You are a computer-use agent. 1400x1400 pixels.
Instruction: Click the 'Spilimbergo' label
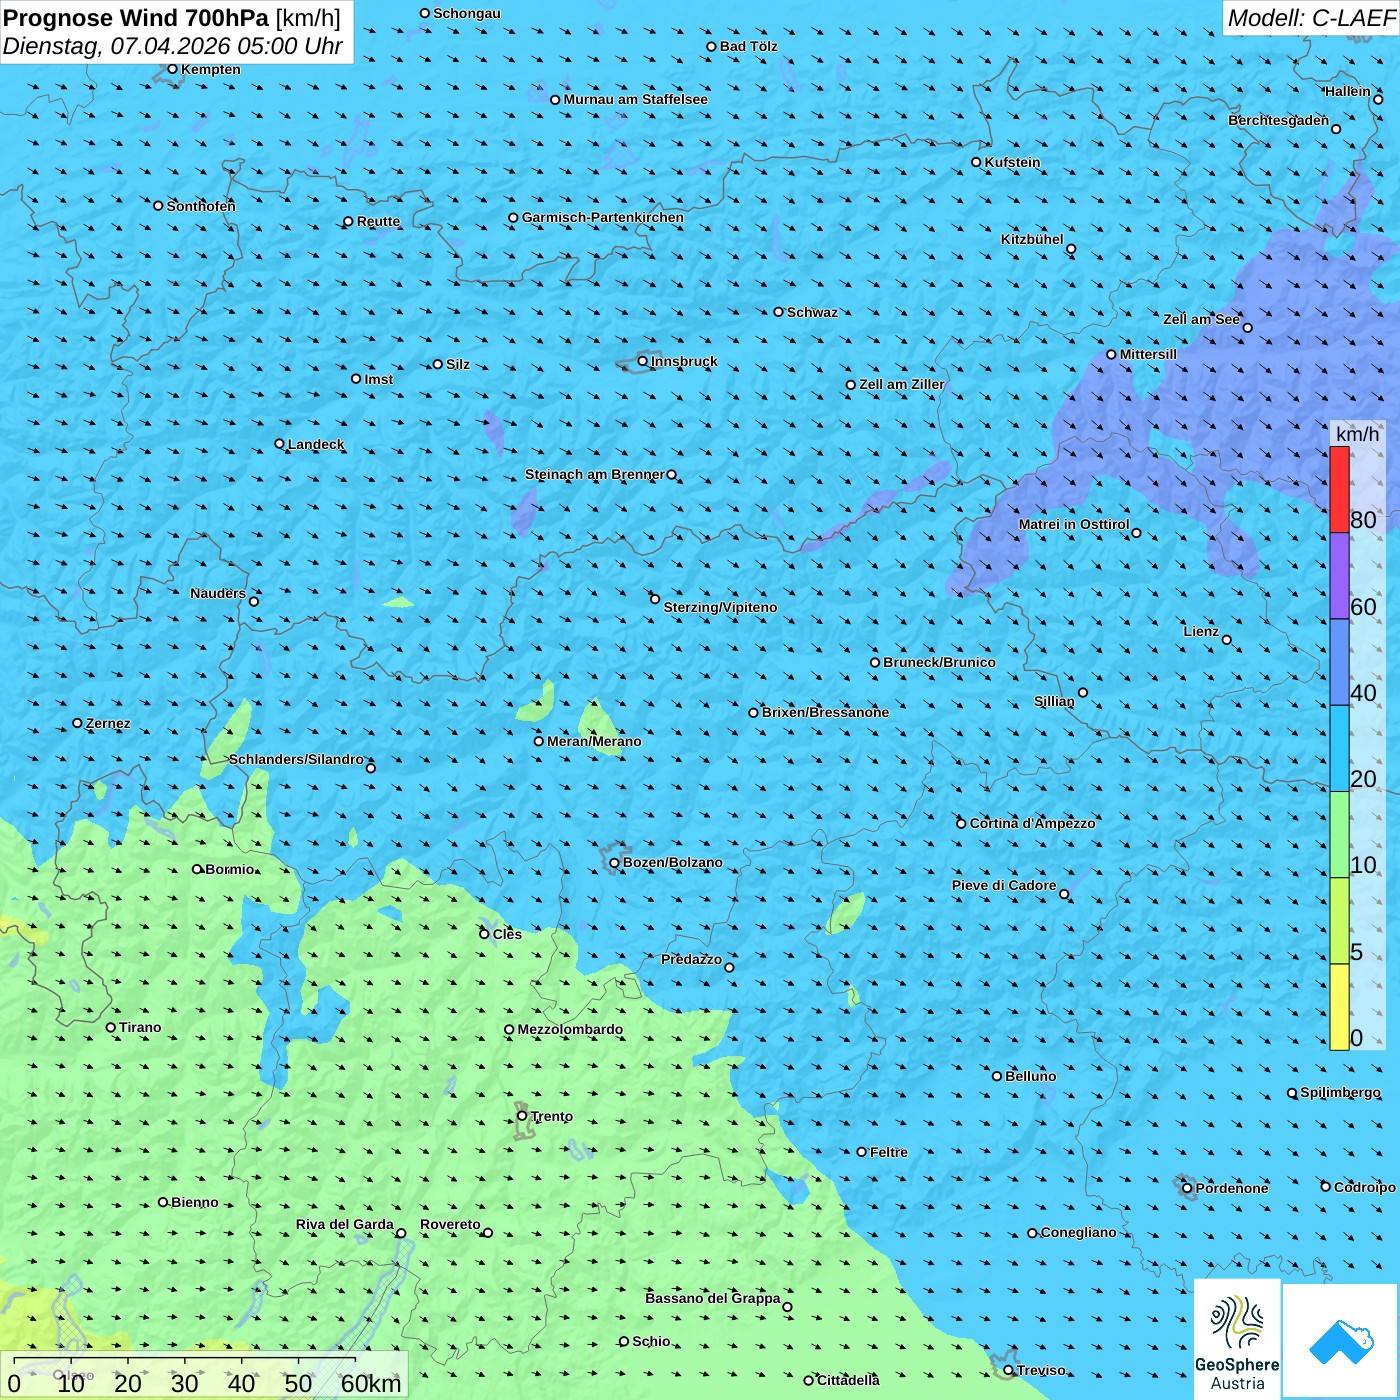tap(1341, 1092)
